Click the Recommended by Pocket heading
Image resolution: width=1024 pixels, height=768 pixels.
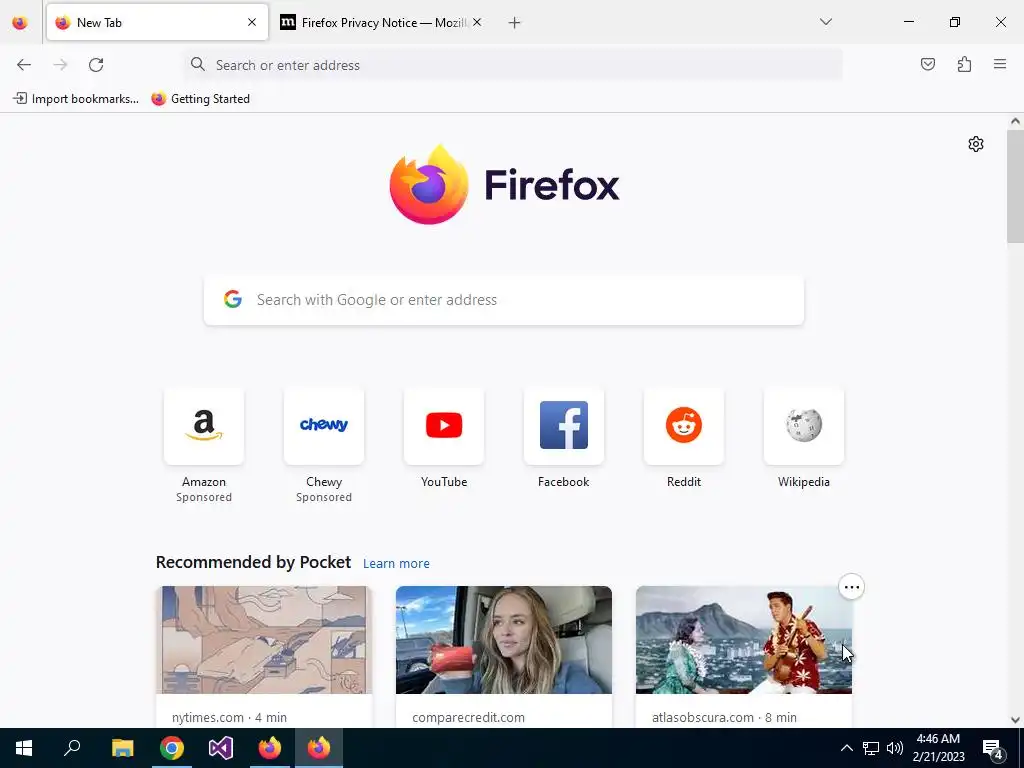click(253, 562)
